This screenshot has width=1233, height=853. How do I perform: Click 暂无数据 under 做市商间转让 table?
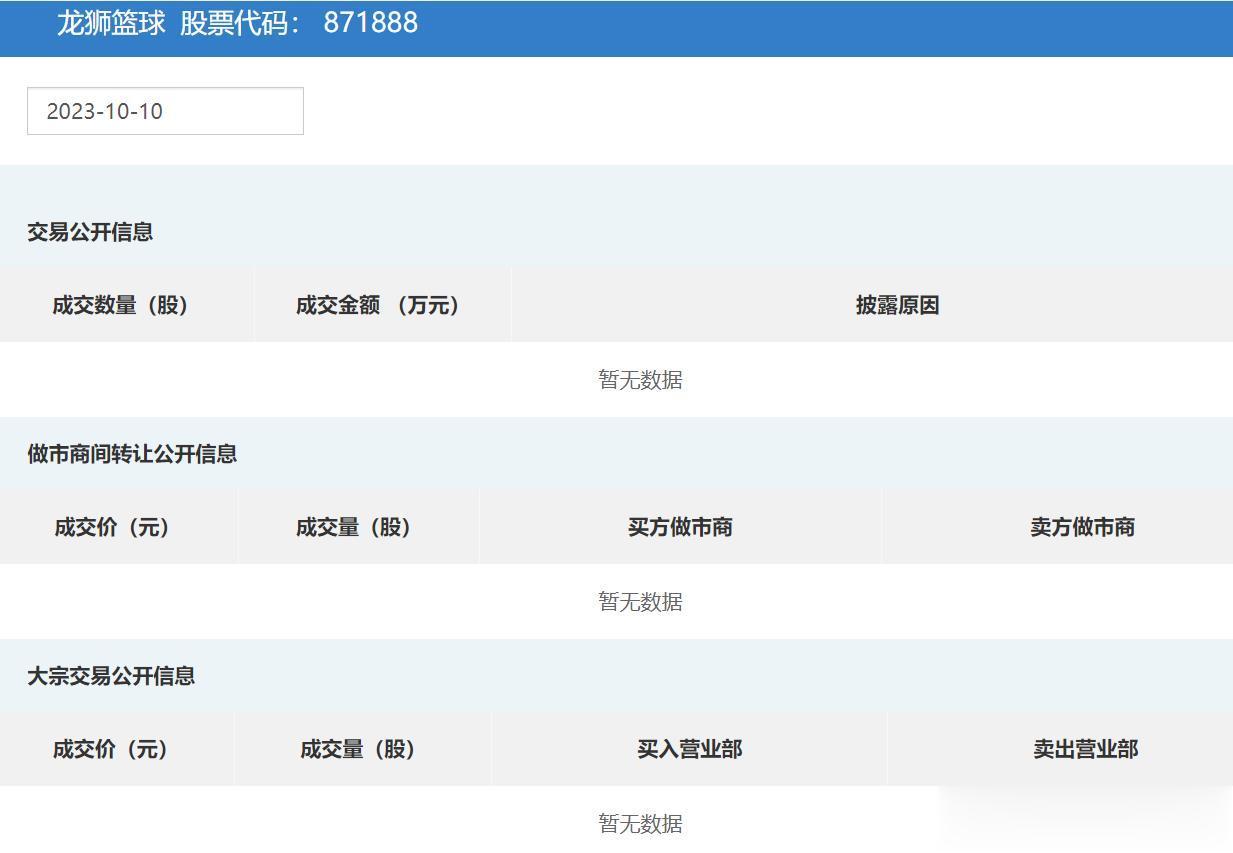pyautogui.click(x=640, y=602)
